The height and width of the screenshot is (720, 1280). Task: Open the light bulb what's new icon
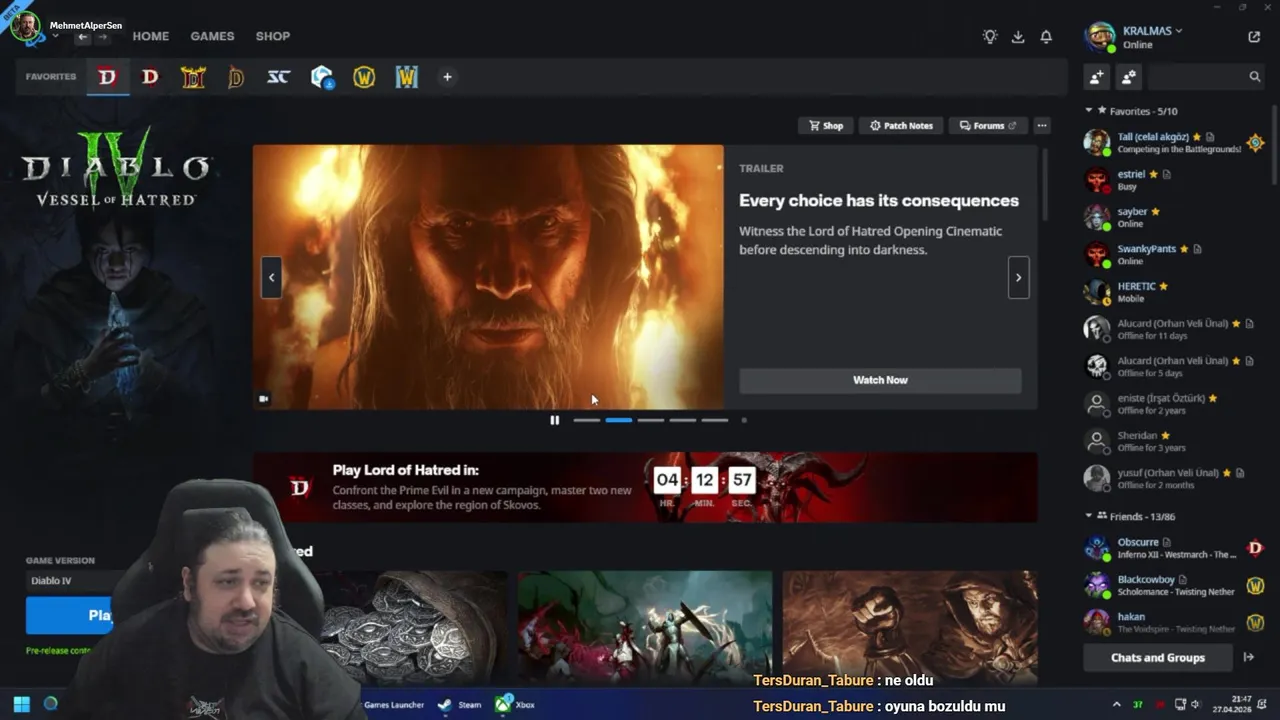[x=990, y=36]
